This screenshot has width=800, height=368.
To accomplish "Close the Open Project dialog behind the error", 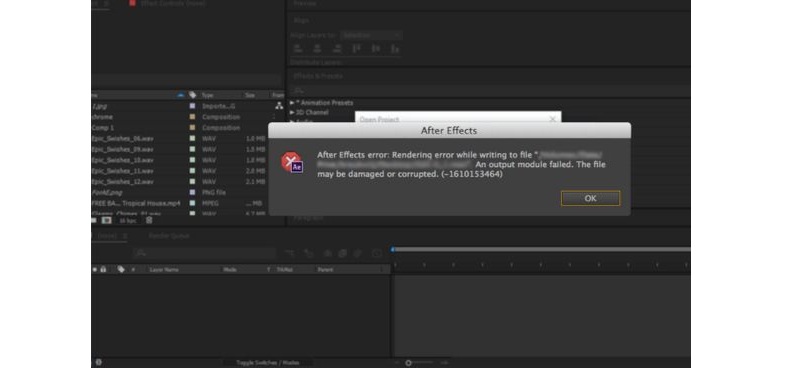I will tap(552, 119).
